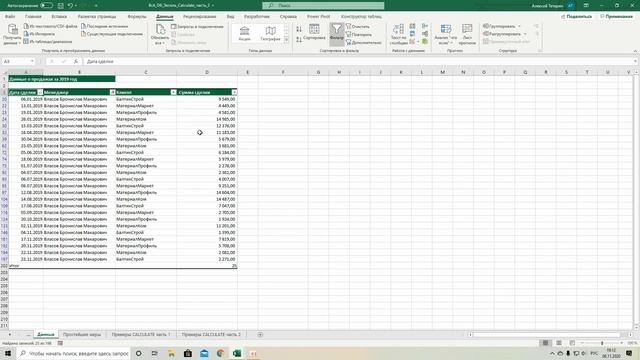Switch to sheet Простейшие меры
640x360 pixels.
coord(82,335)
